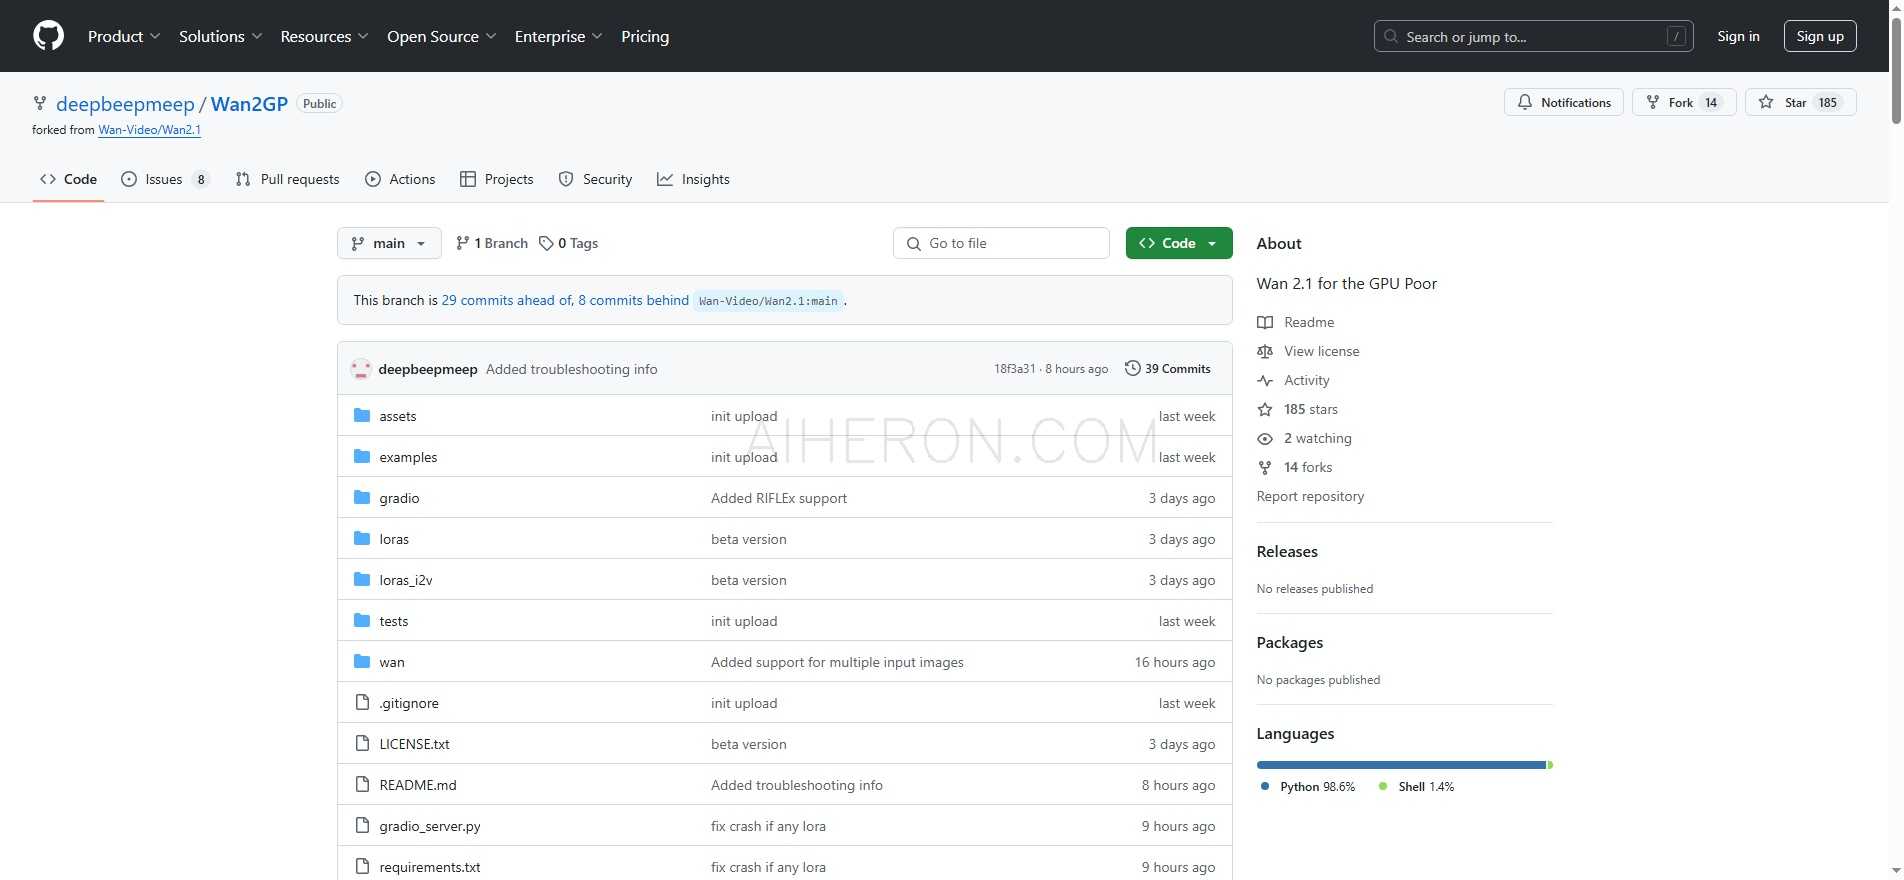Image resolution: width=1904 pixels, height=880 pixels.
Task: Click the Shell language bar segment
Action: tap(1550, 765)
